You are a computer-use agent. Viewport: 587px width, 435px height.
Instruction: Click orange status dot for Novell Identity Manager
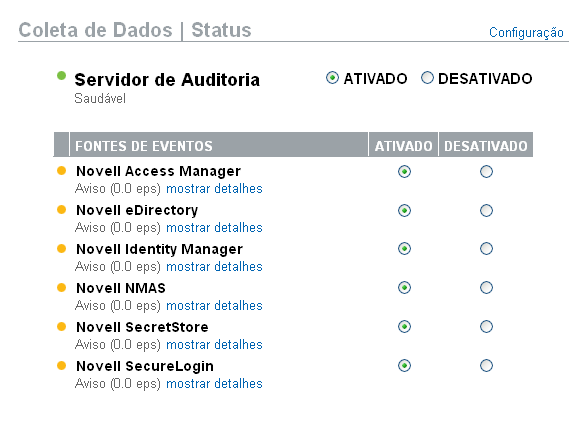(61, 249)
